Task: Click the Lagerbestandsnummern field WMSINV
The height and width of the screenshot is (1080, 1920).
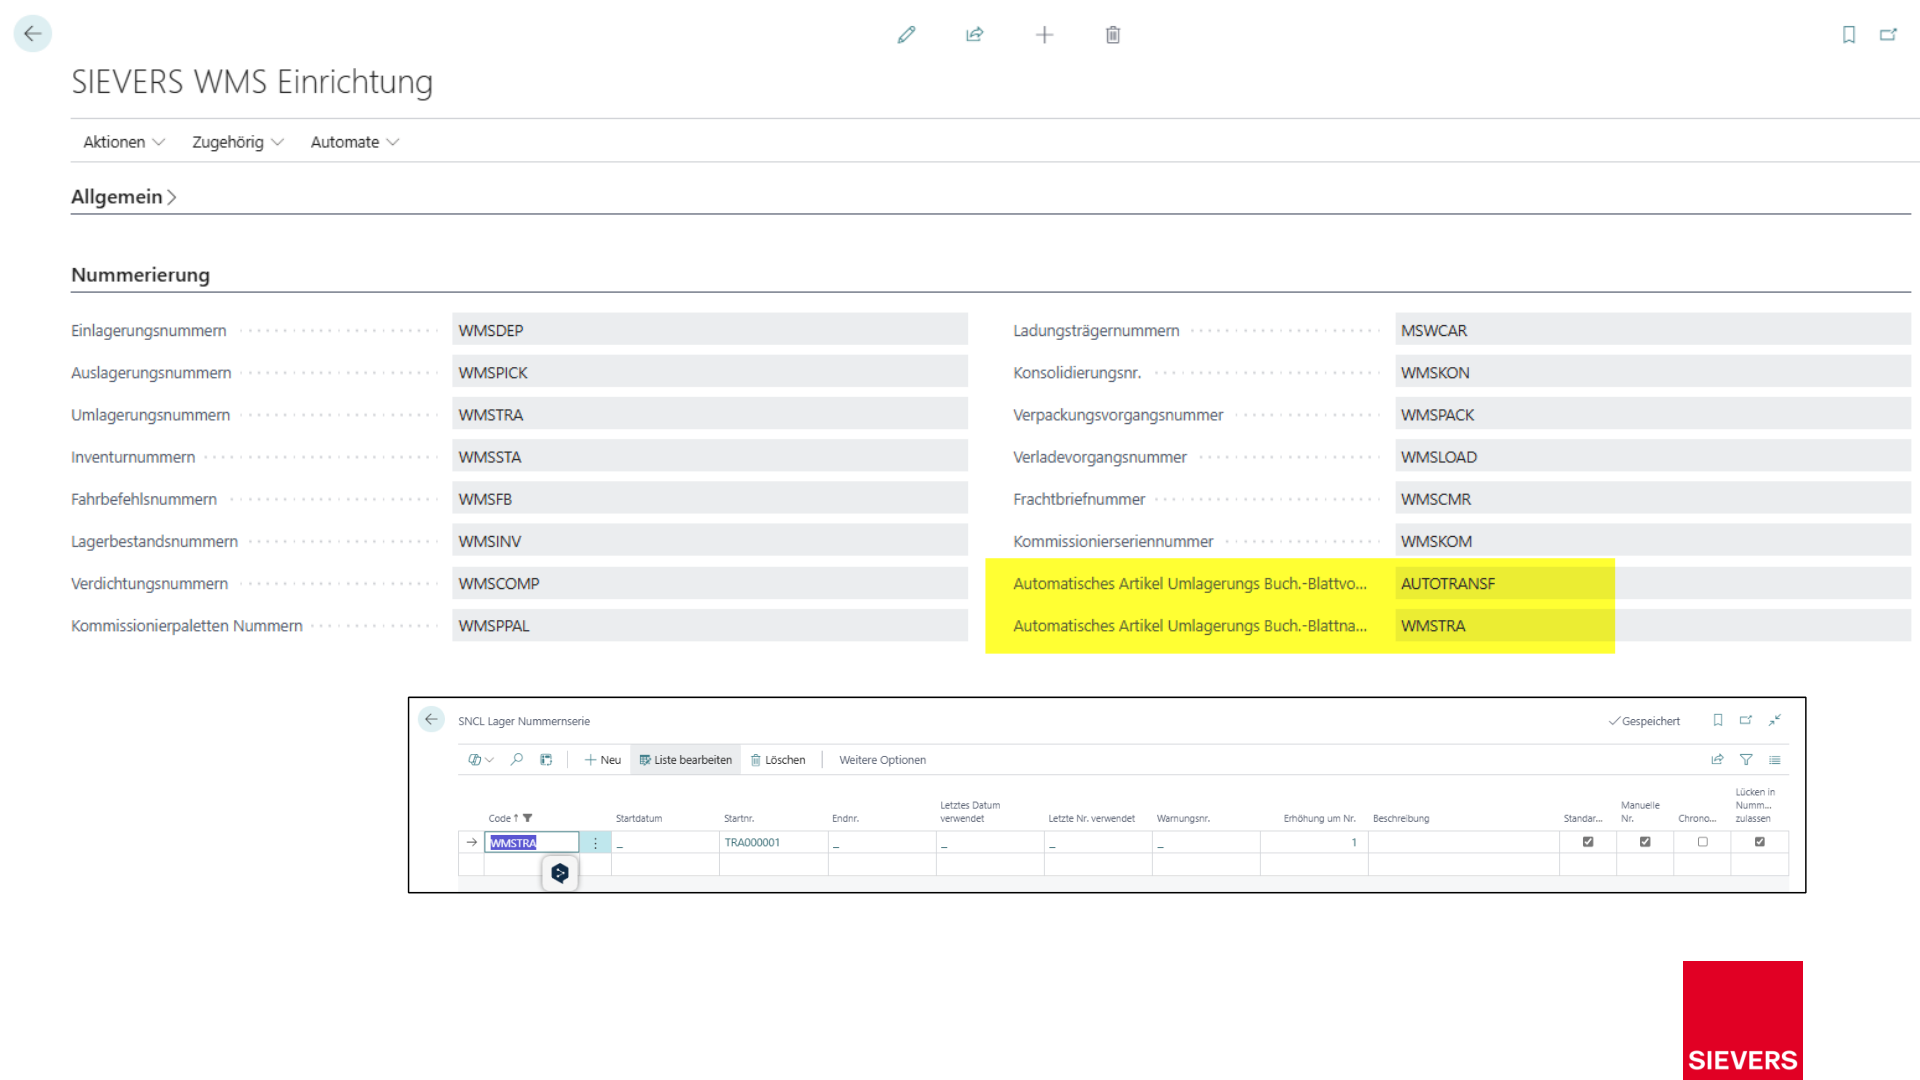Action: tap(709, 540)
